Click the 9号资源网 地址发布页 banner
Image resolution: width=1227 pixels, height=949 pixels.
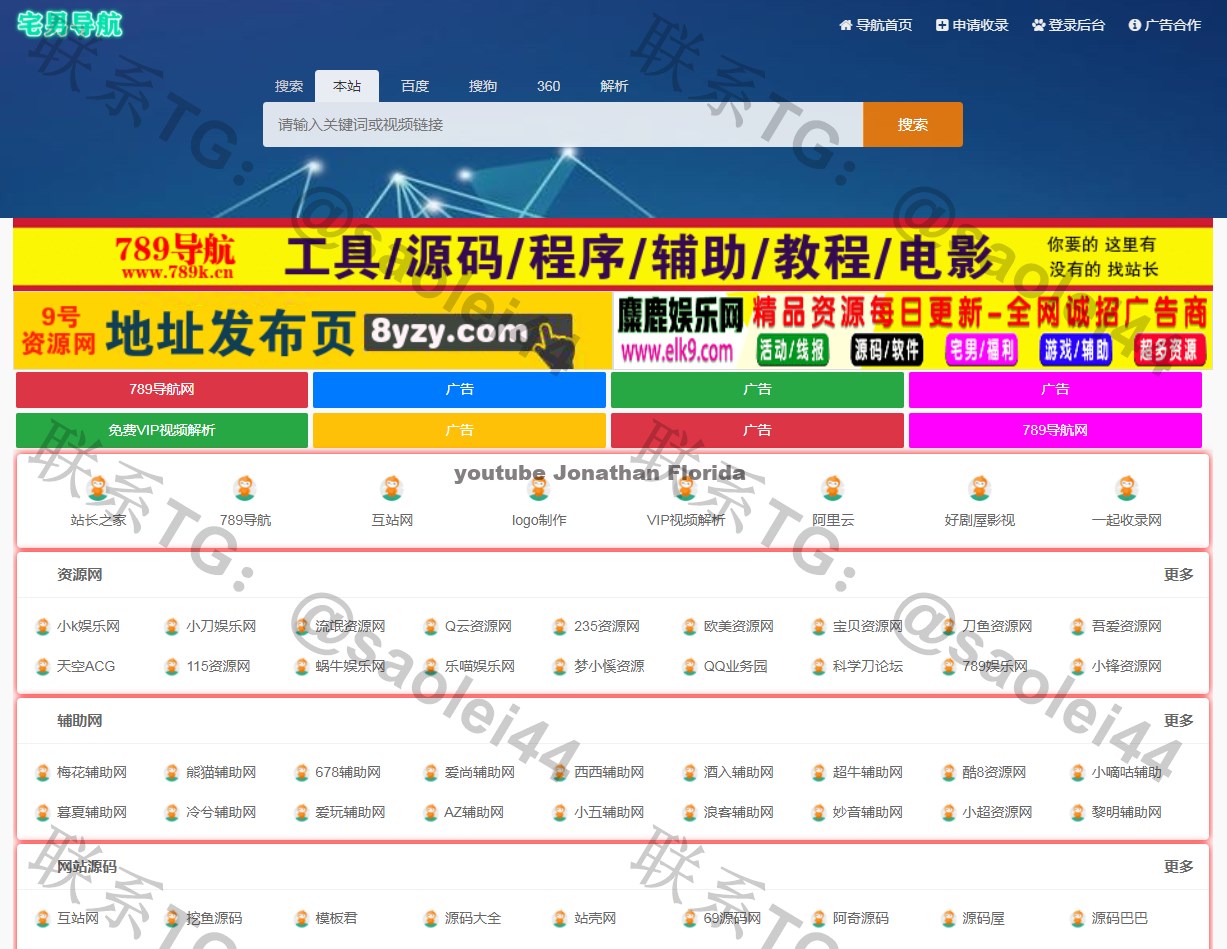pos(312,331)
